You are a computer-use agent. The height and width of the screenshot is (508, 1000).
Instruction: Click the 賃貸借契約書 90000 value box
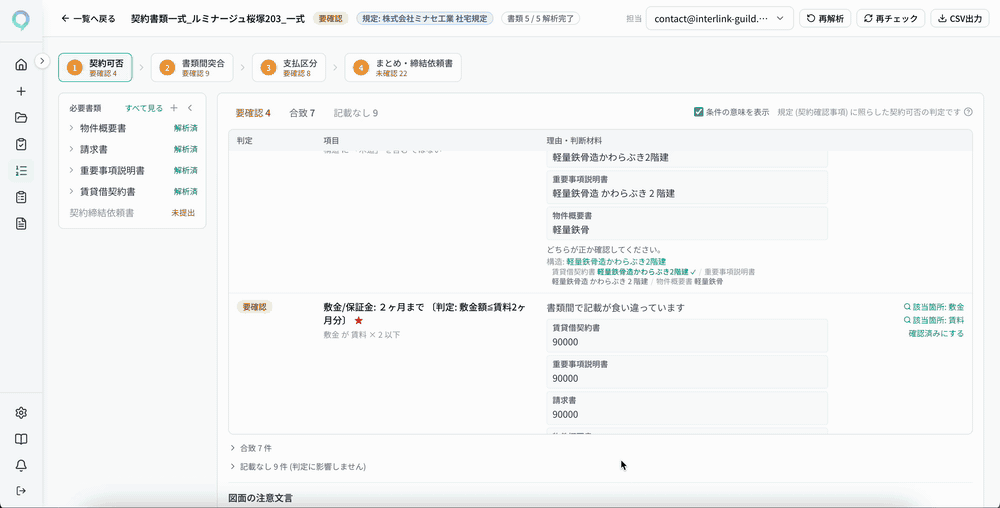(687, 335)
